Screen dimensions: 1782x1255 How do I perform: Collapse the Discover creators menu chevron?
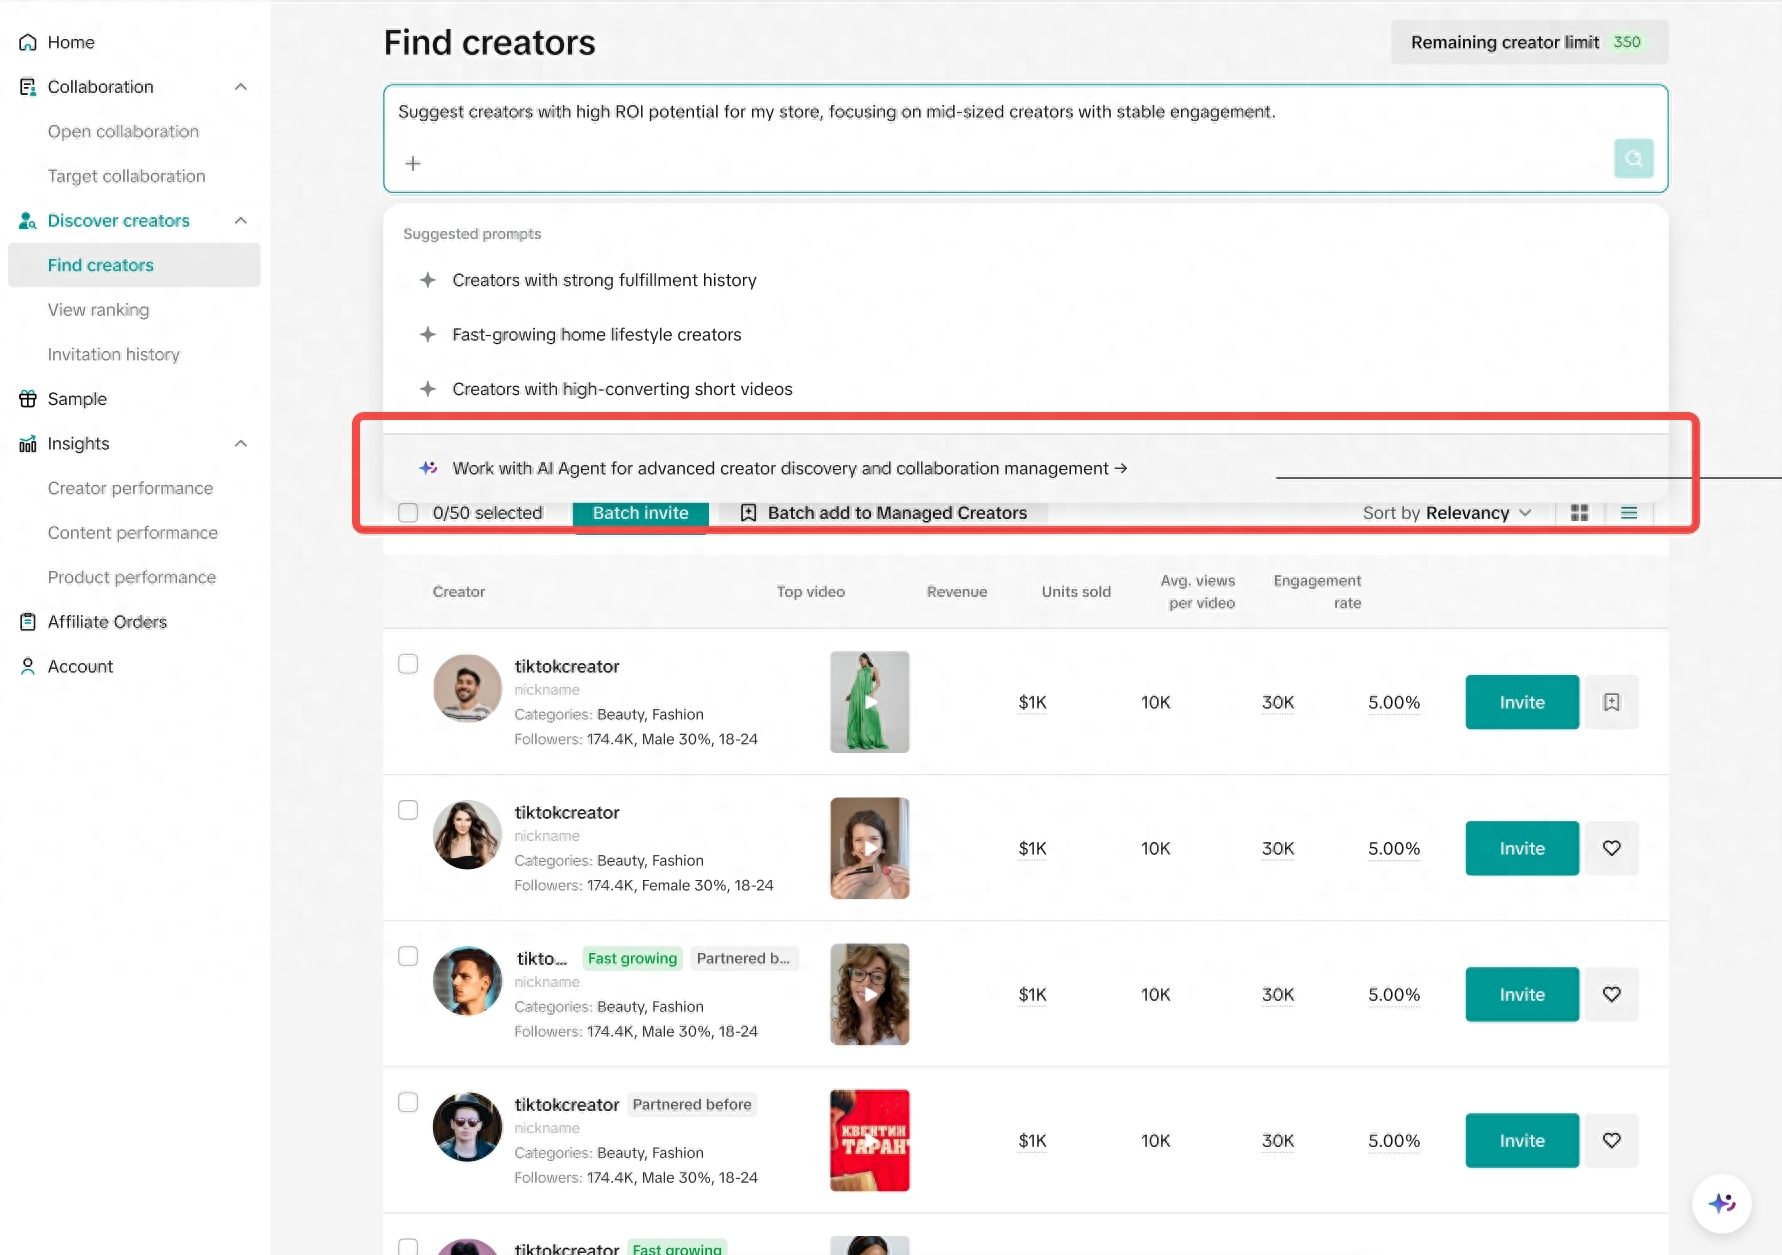[x=241, y=221]
